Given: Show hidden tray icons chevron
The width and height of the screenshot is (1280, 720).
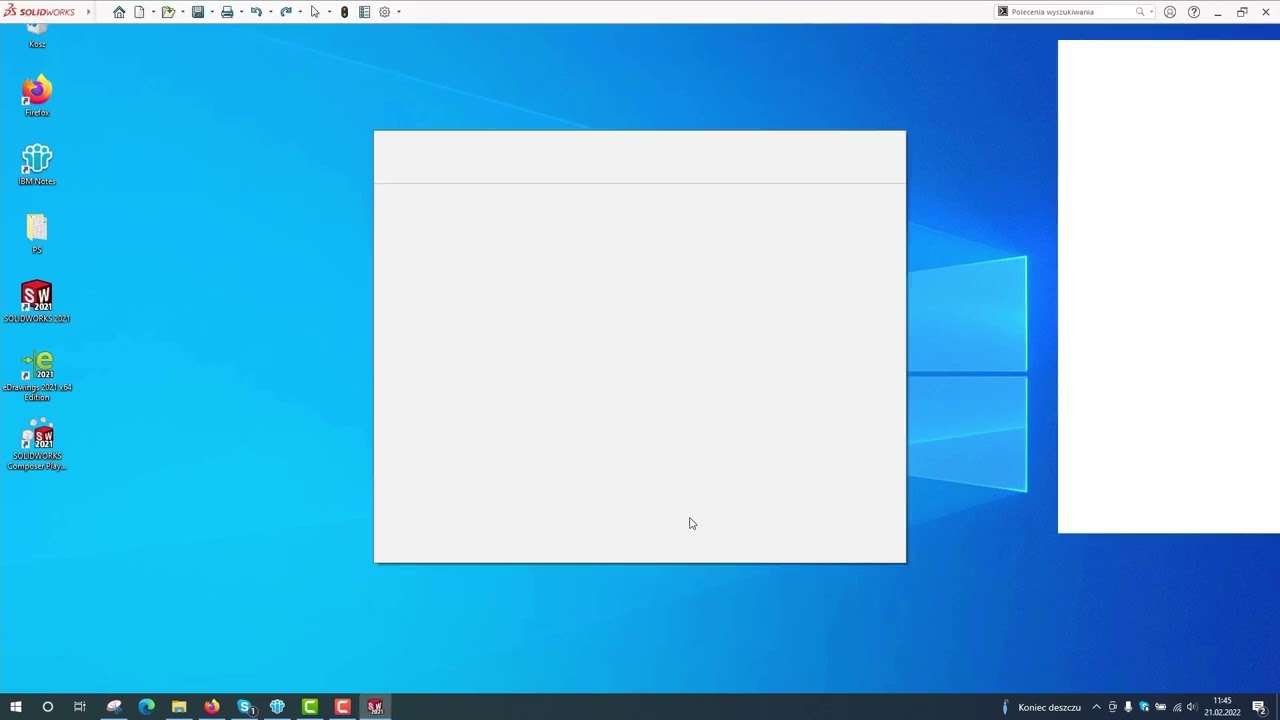Looking at the screenshot, I should [1096, 707].
